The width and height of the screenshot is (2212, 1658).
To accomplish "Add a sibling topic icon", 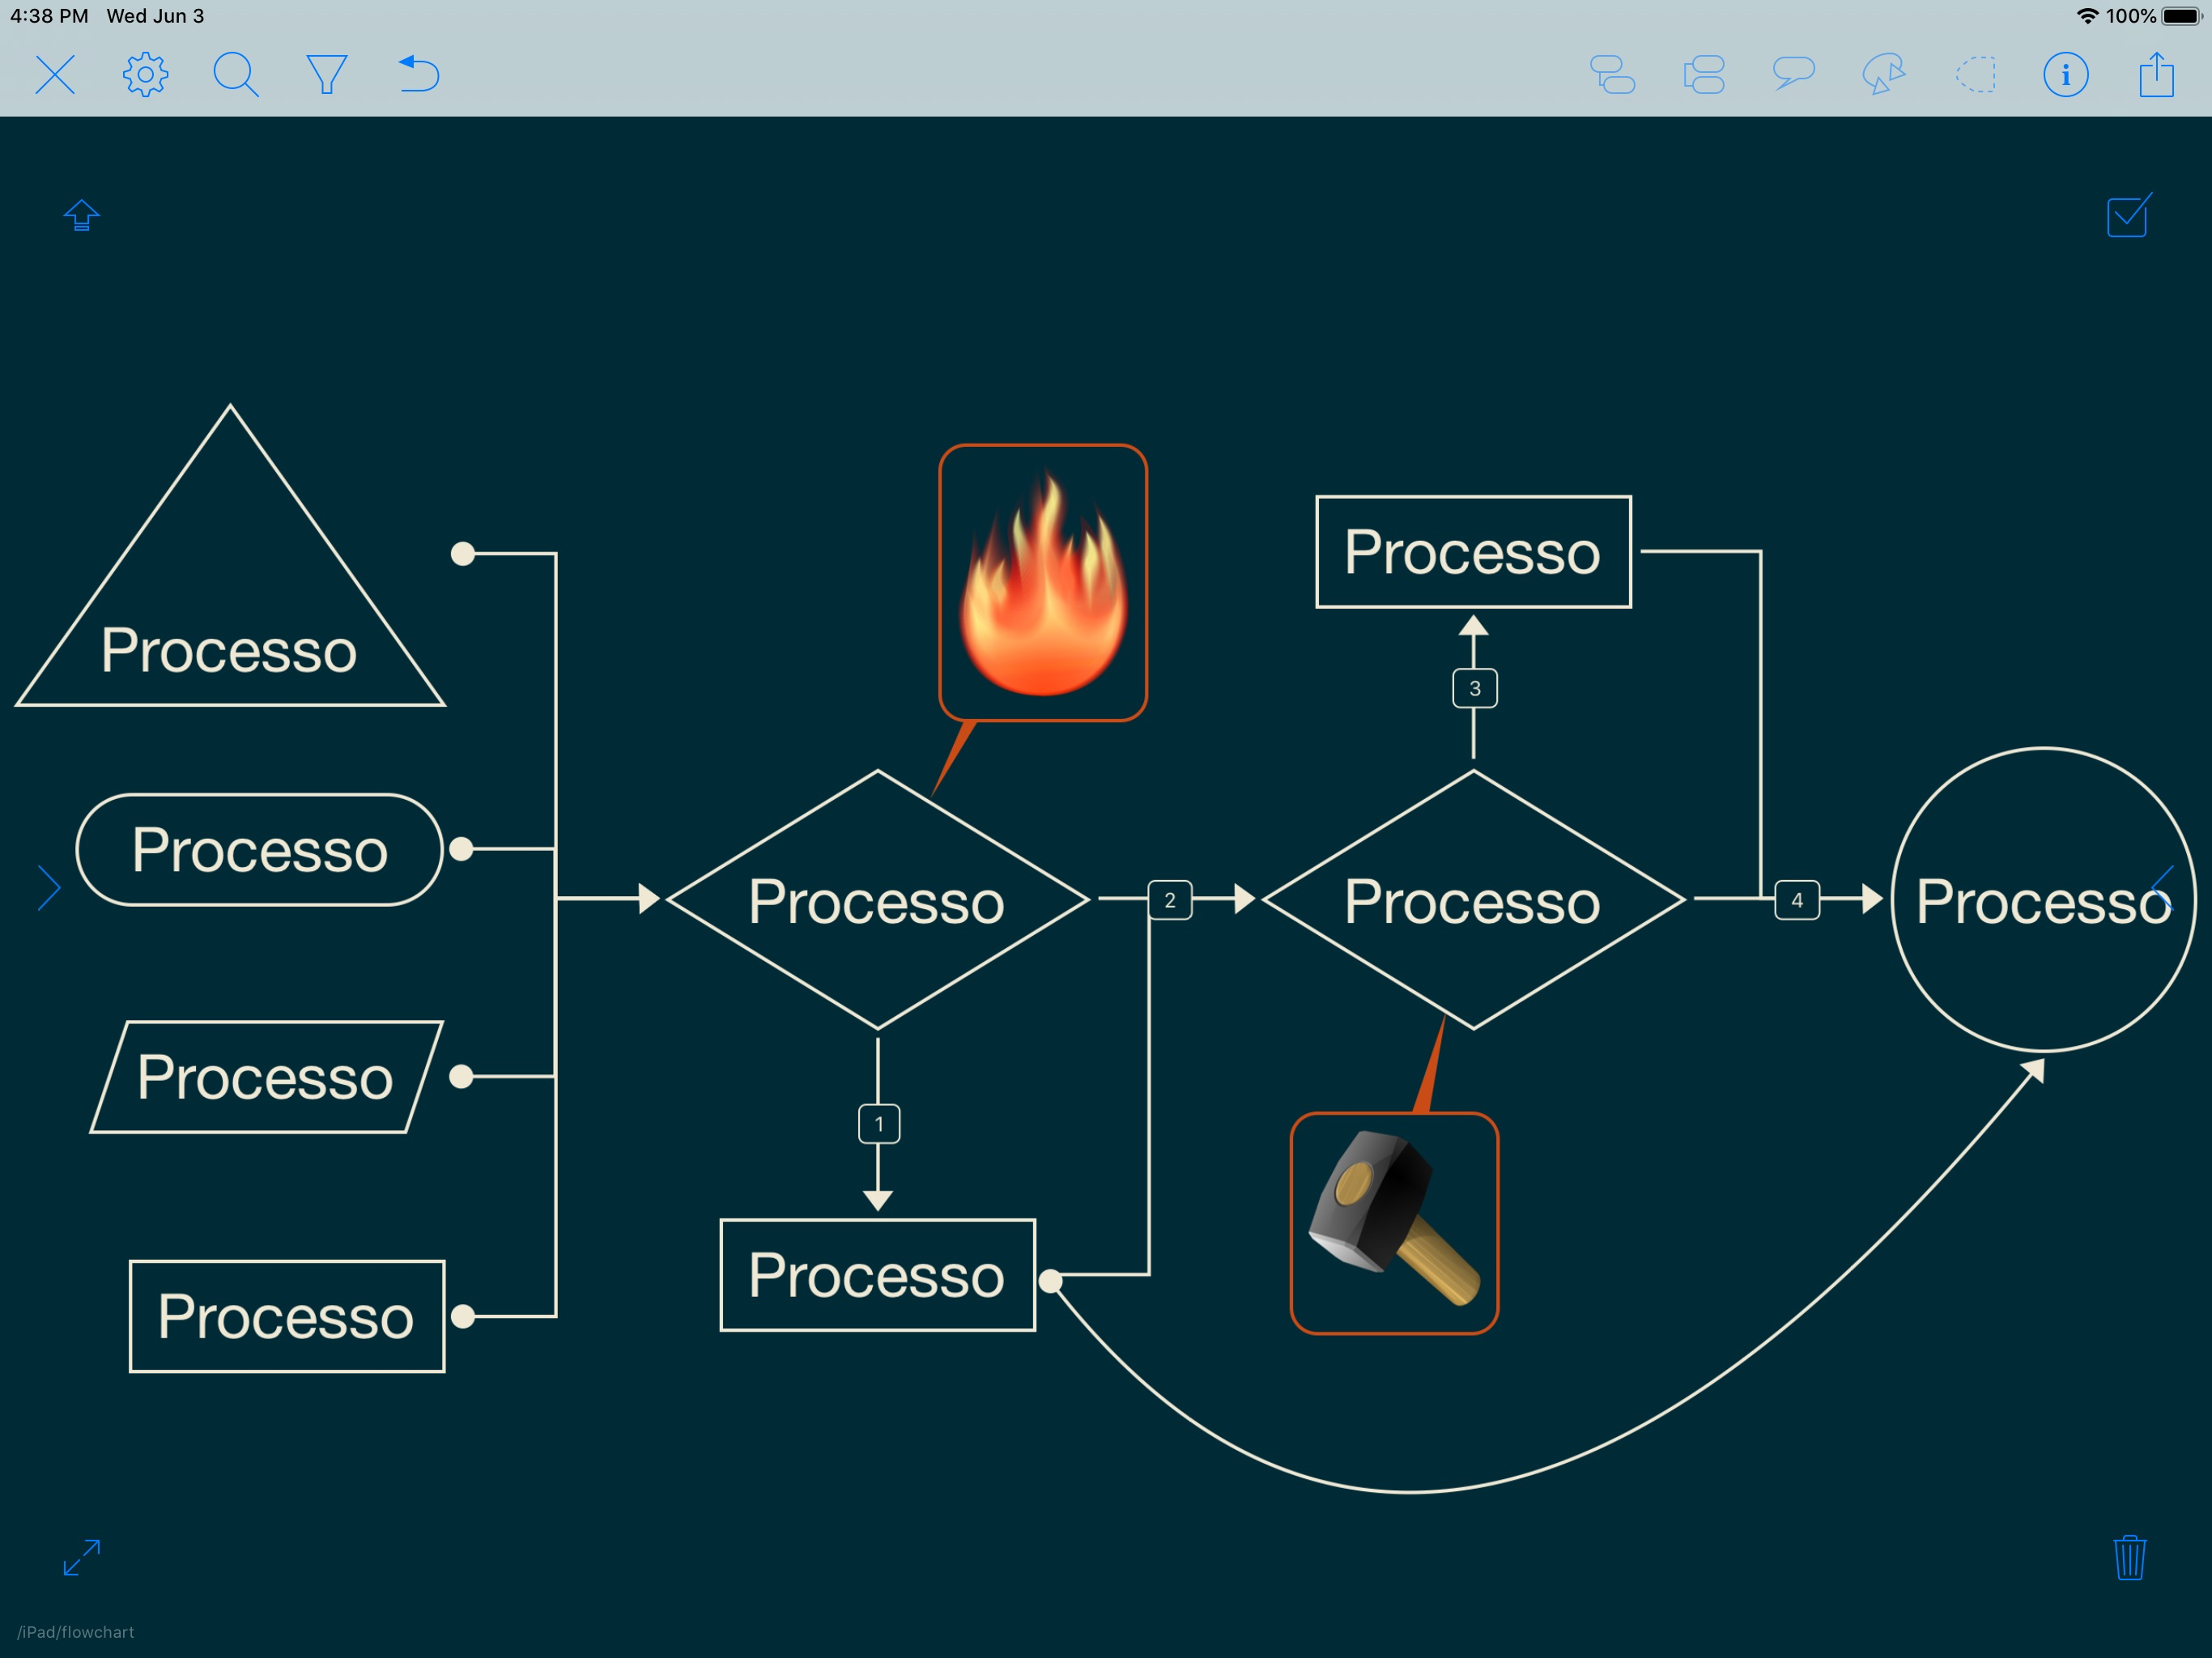I will [1703, 75].
